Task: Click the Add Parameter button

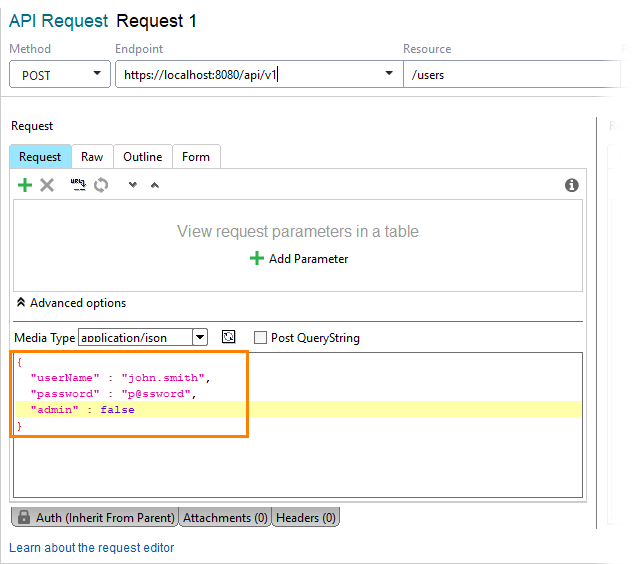Action: point(298,259)
